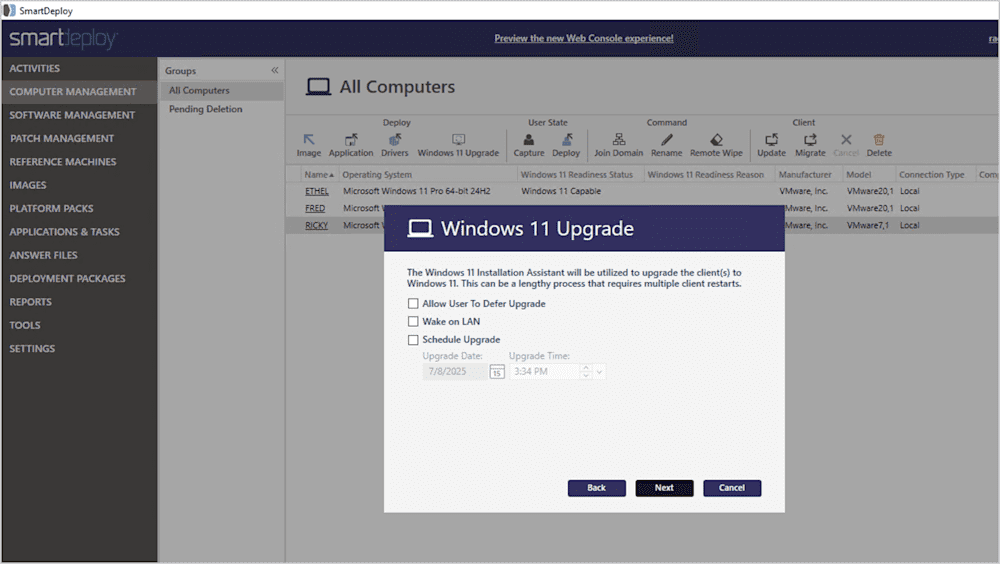Click the 'Windows 11 Capable' cell for ETHEL

point(561,191)
